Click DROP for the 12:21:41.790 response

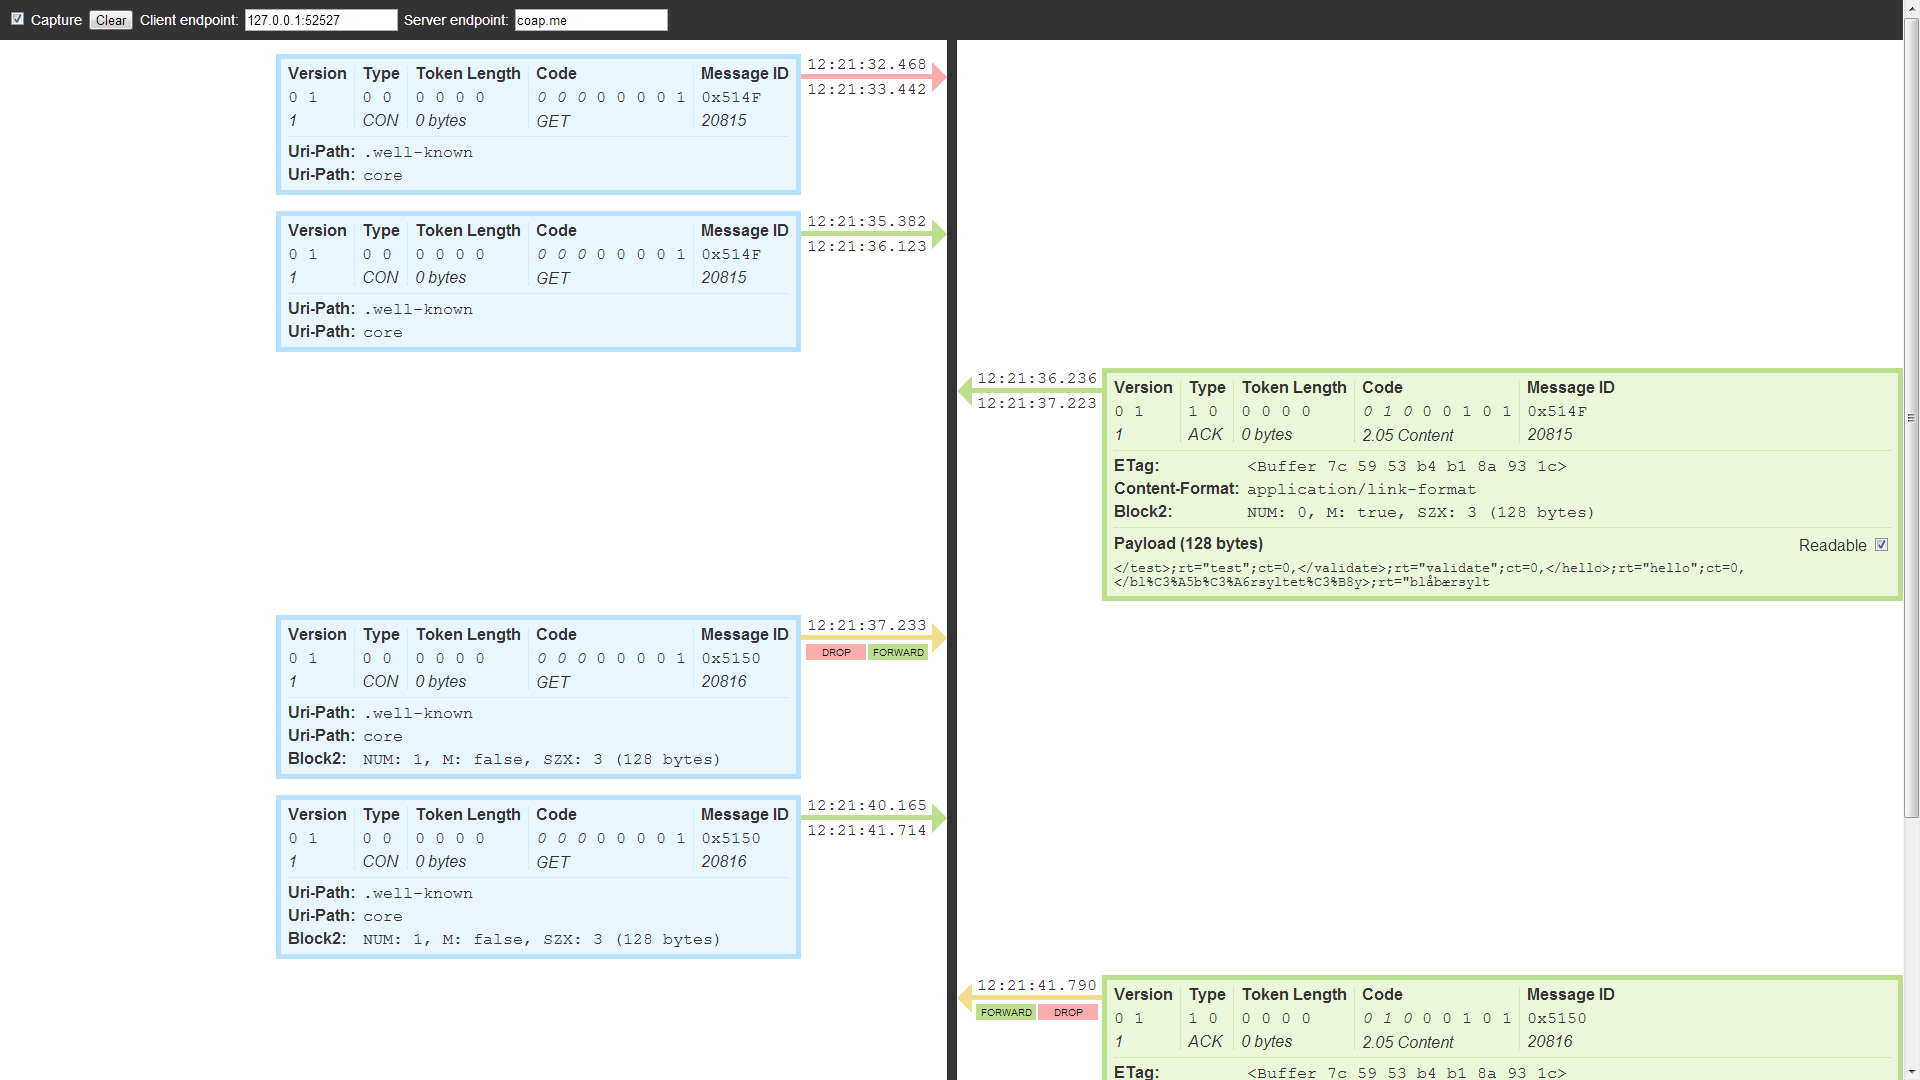click(1068, 1012)
